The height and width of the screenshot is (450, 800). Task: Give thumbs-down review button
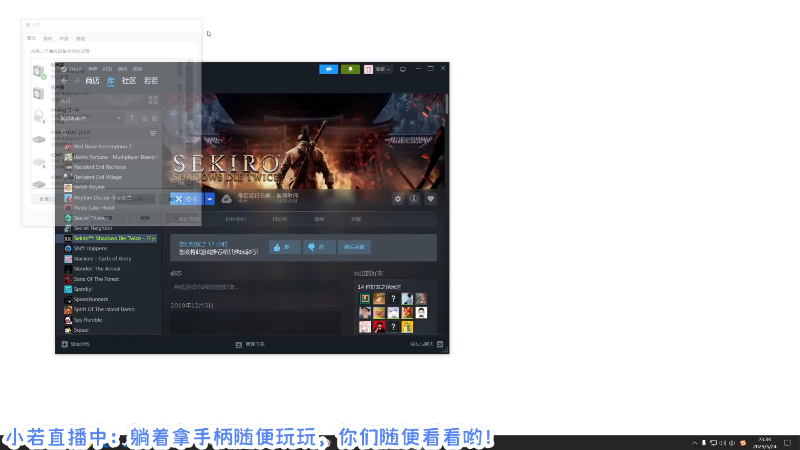tap(319, 247)
